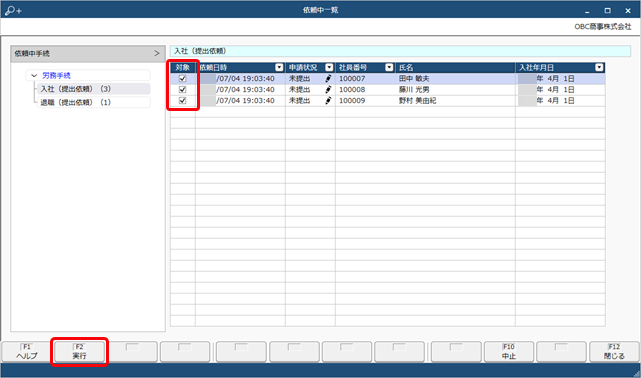Click the search-plus icon in title bar
Viewport: 641px width, 378px height.
coord(13,10)
